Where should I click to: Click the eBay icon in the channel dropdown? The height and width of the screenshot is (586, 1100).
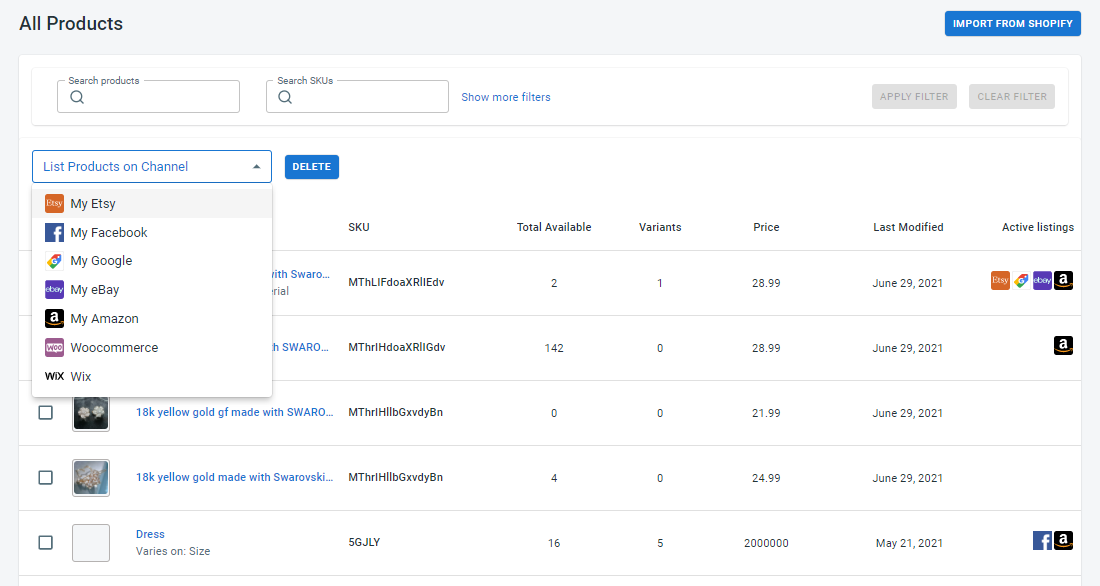tap(54, 290)
